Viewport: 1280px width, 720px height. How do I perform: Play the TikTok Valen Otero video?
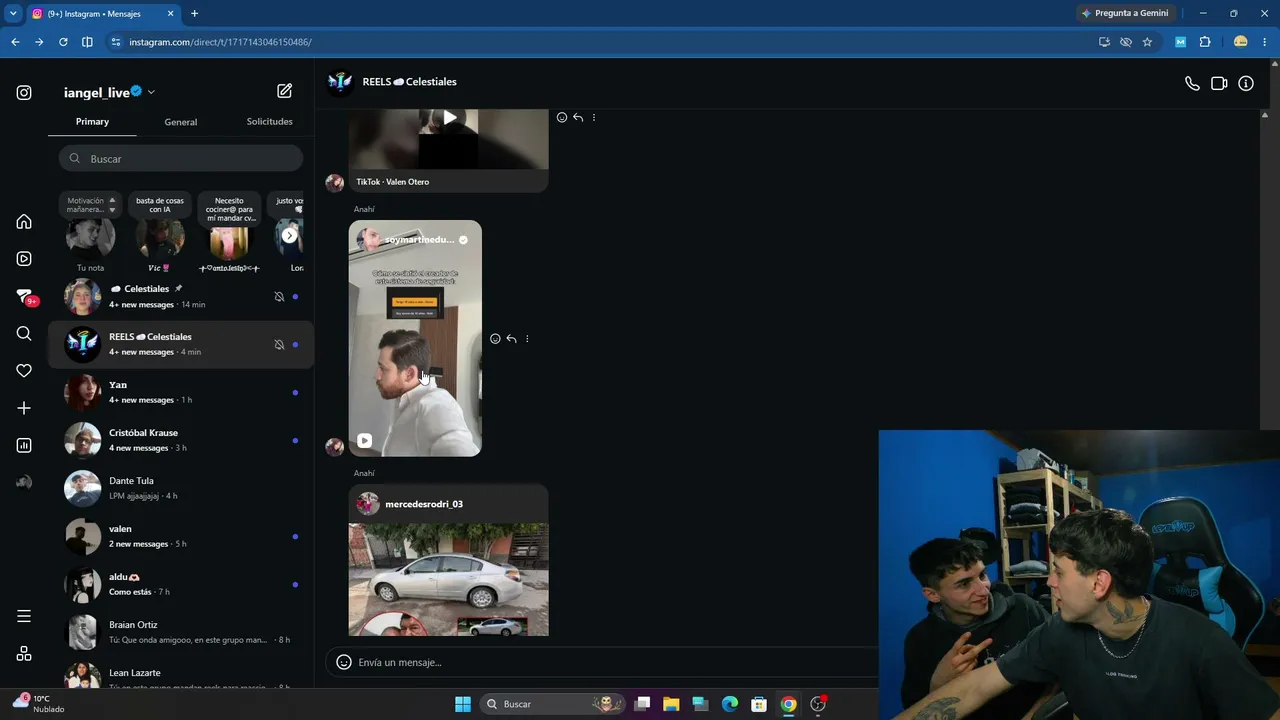click(450, 118)
